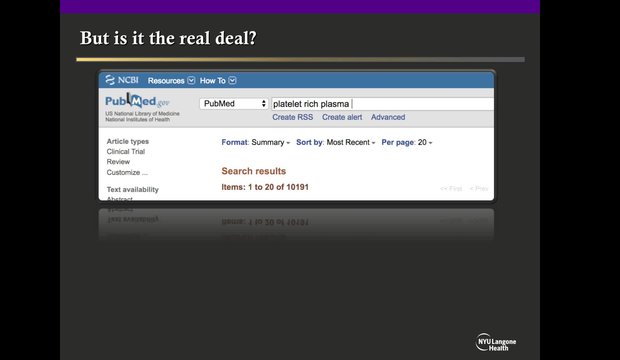Click the Create alert link

coord(342,117)
